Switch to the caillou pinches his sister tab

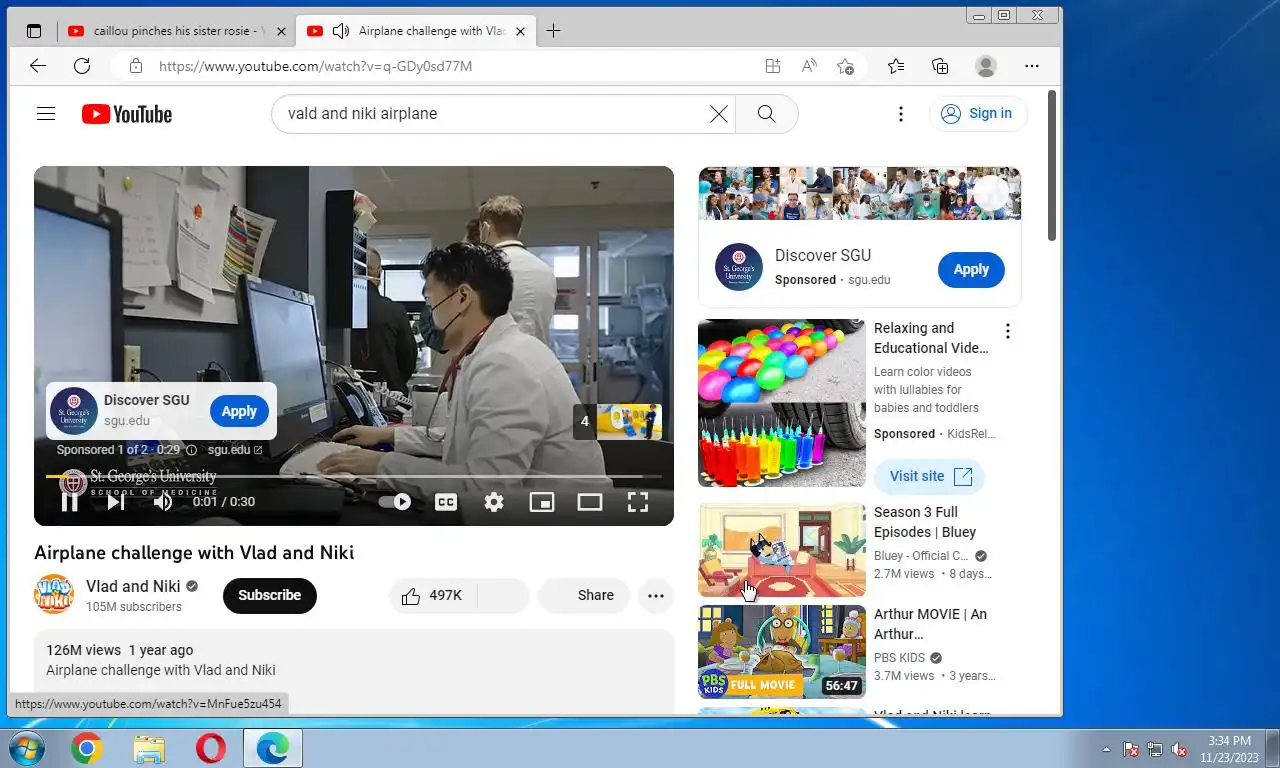[x=178, y=31]
